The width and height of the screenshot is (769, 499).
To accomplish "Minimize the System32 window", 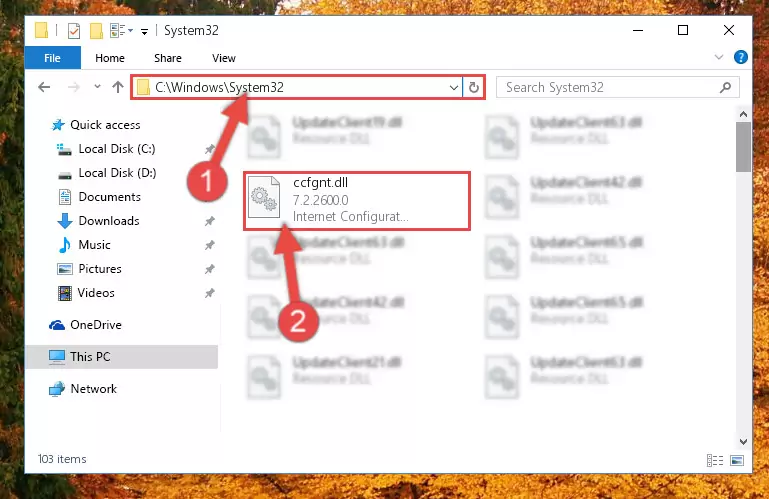I will click(638, 30).
